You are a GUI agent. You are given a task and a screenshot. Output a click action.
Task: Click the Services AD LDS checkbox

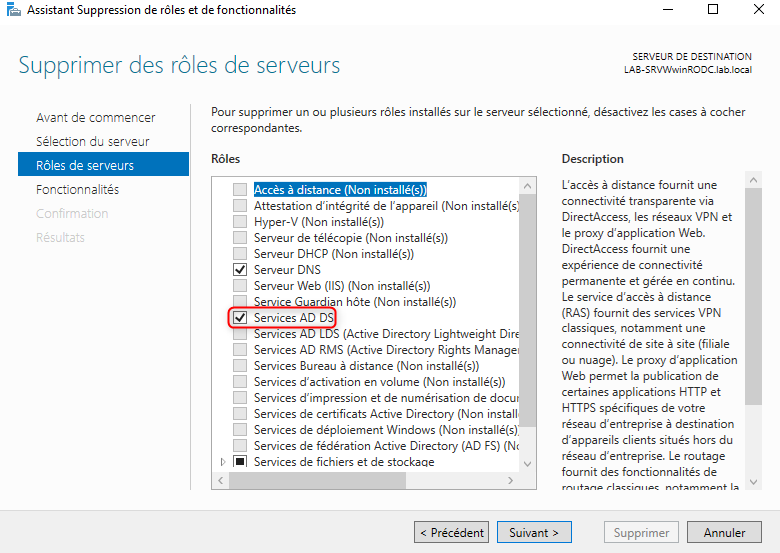(240, 334)
